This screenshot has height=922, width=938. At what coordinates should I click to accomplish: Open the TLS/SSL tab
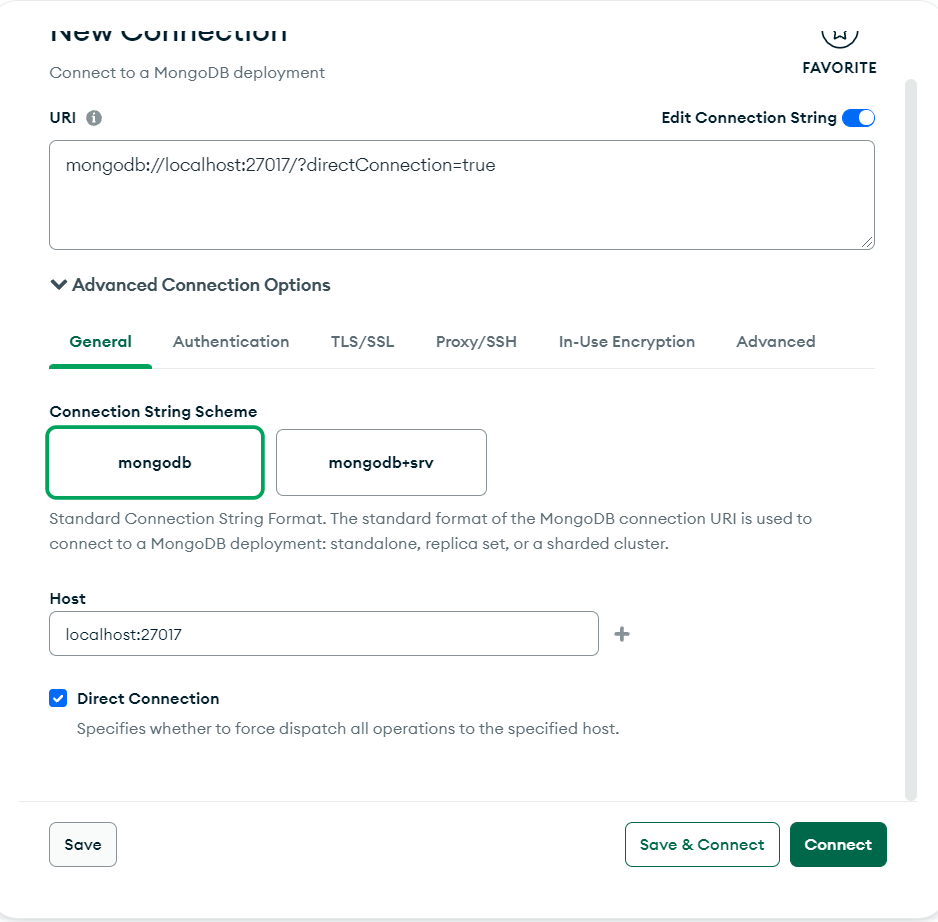(x=362, y=342)
